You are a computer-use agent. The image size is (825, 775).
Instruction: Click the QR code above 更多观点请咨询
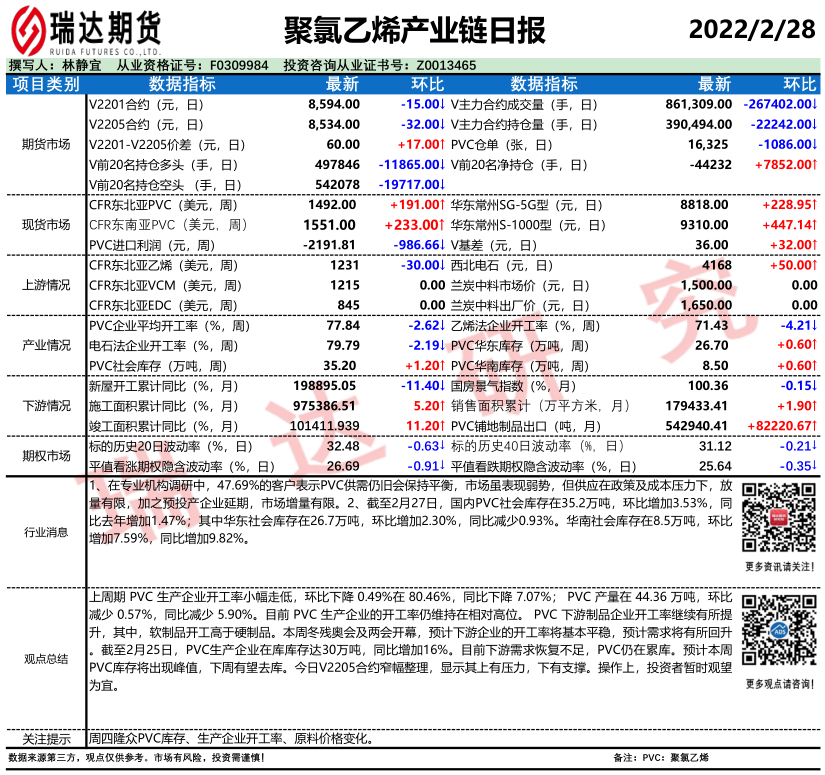pyautogui.click(x=777, y=632)
